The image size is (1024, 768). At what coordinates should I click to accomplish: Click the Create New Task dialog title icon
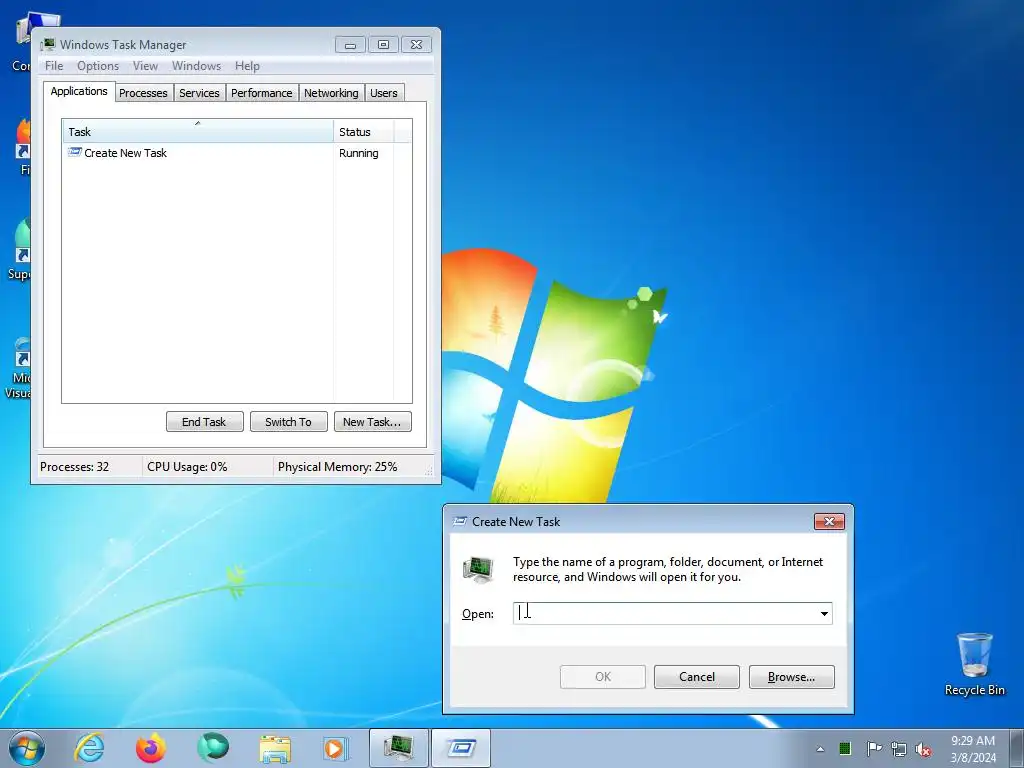[460, 521]
